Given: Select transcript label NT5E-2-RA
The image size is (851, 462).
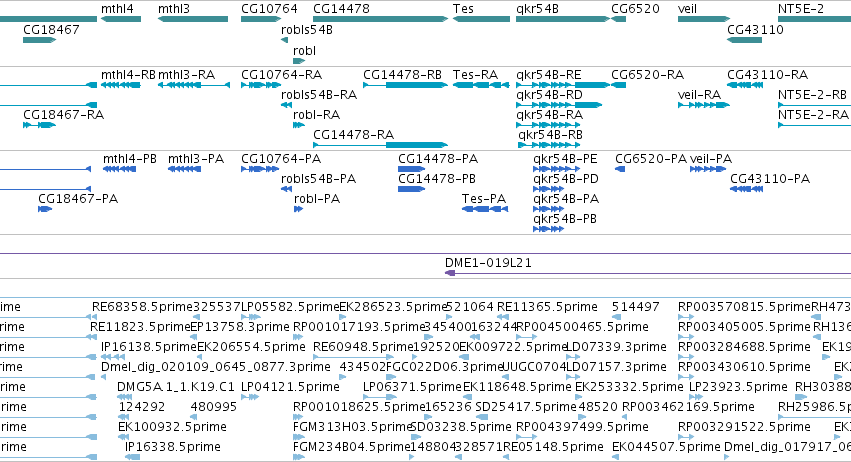Looking at the screenshot, I should 812,115.
